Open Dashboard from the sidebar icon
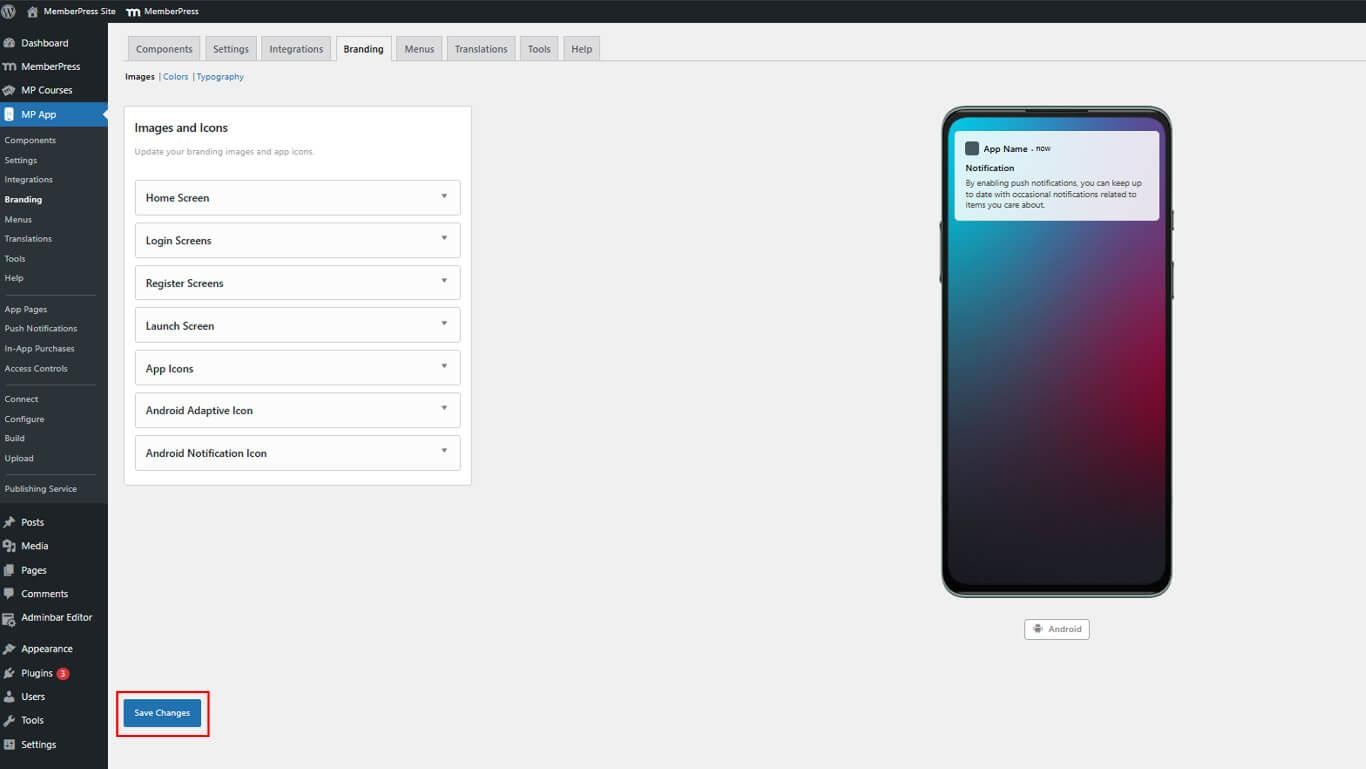The width and height of the screenshot is (1366, 769). click(x=9, y=43)
